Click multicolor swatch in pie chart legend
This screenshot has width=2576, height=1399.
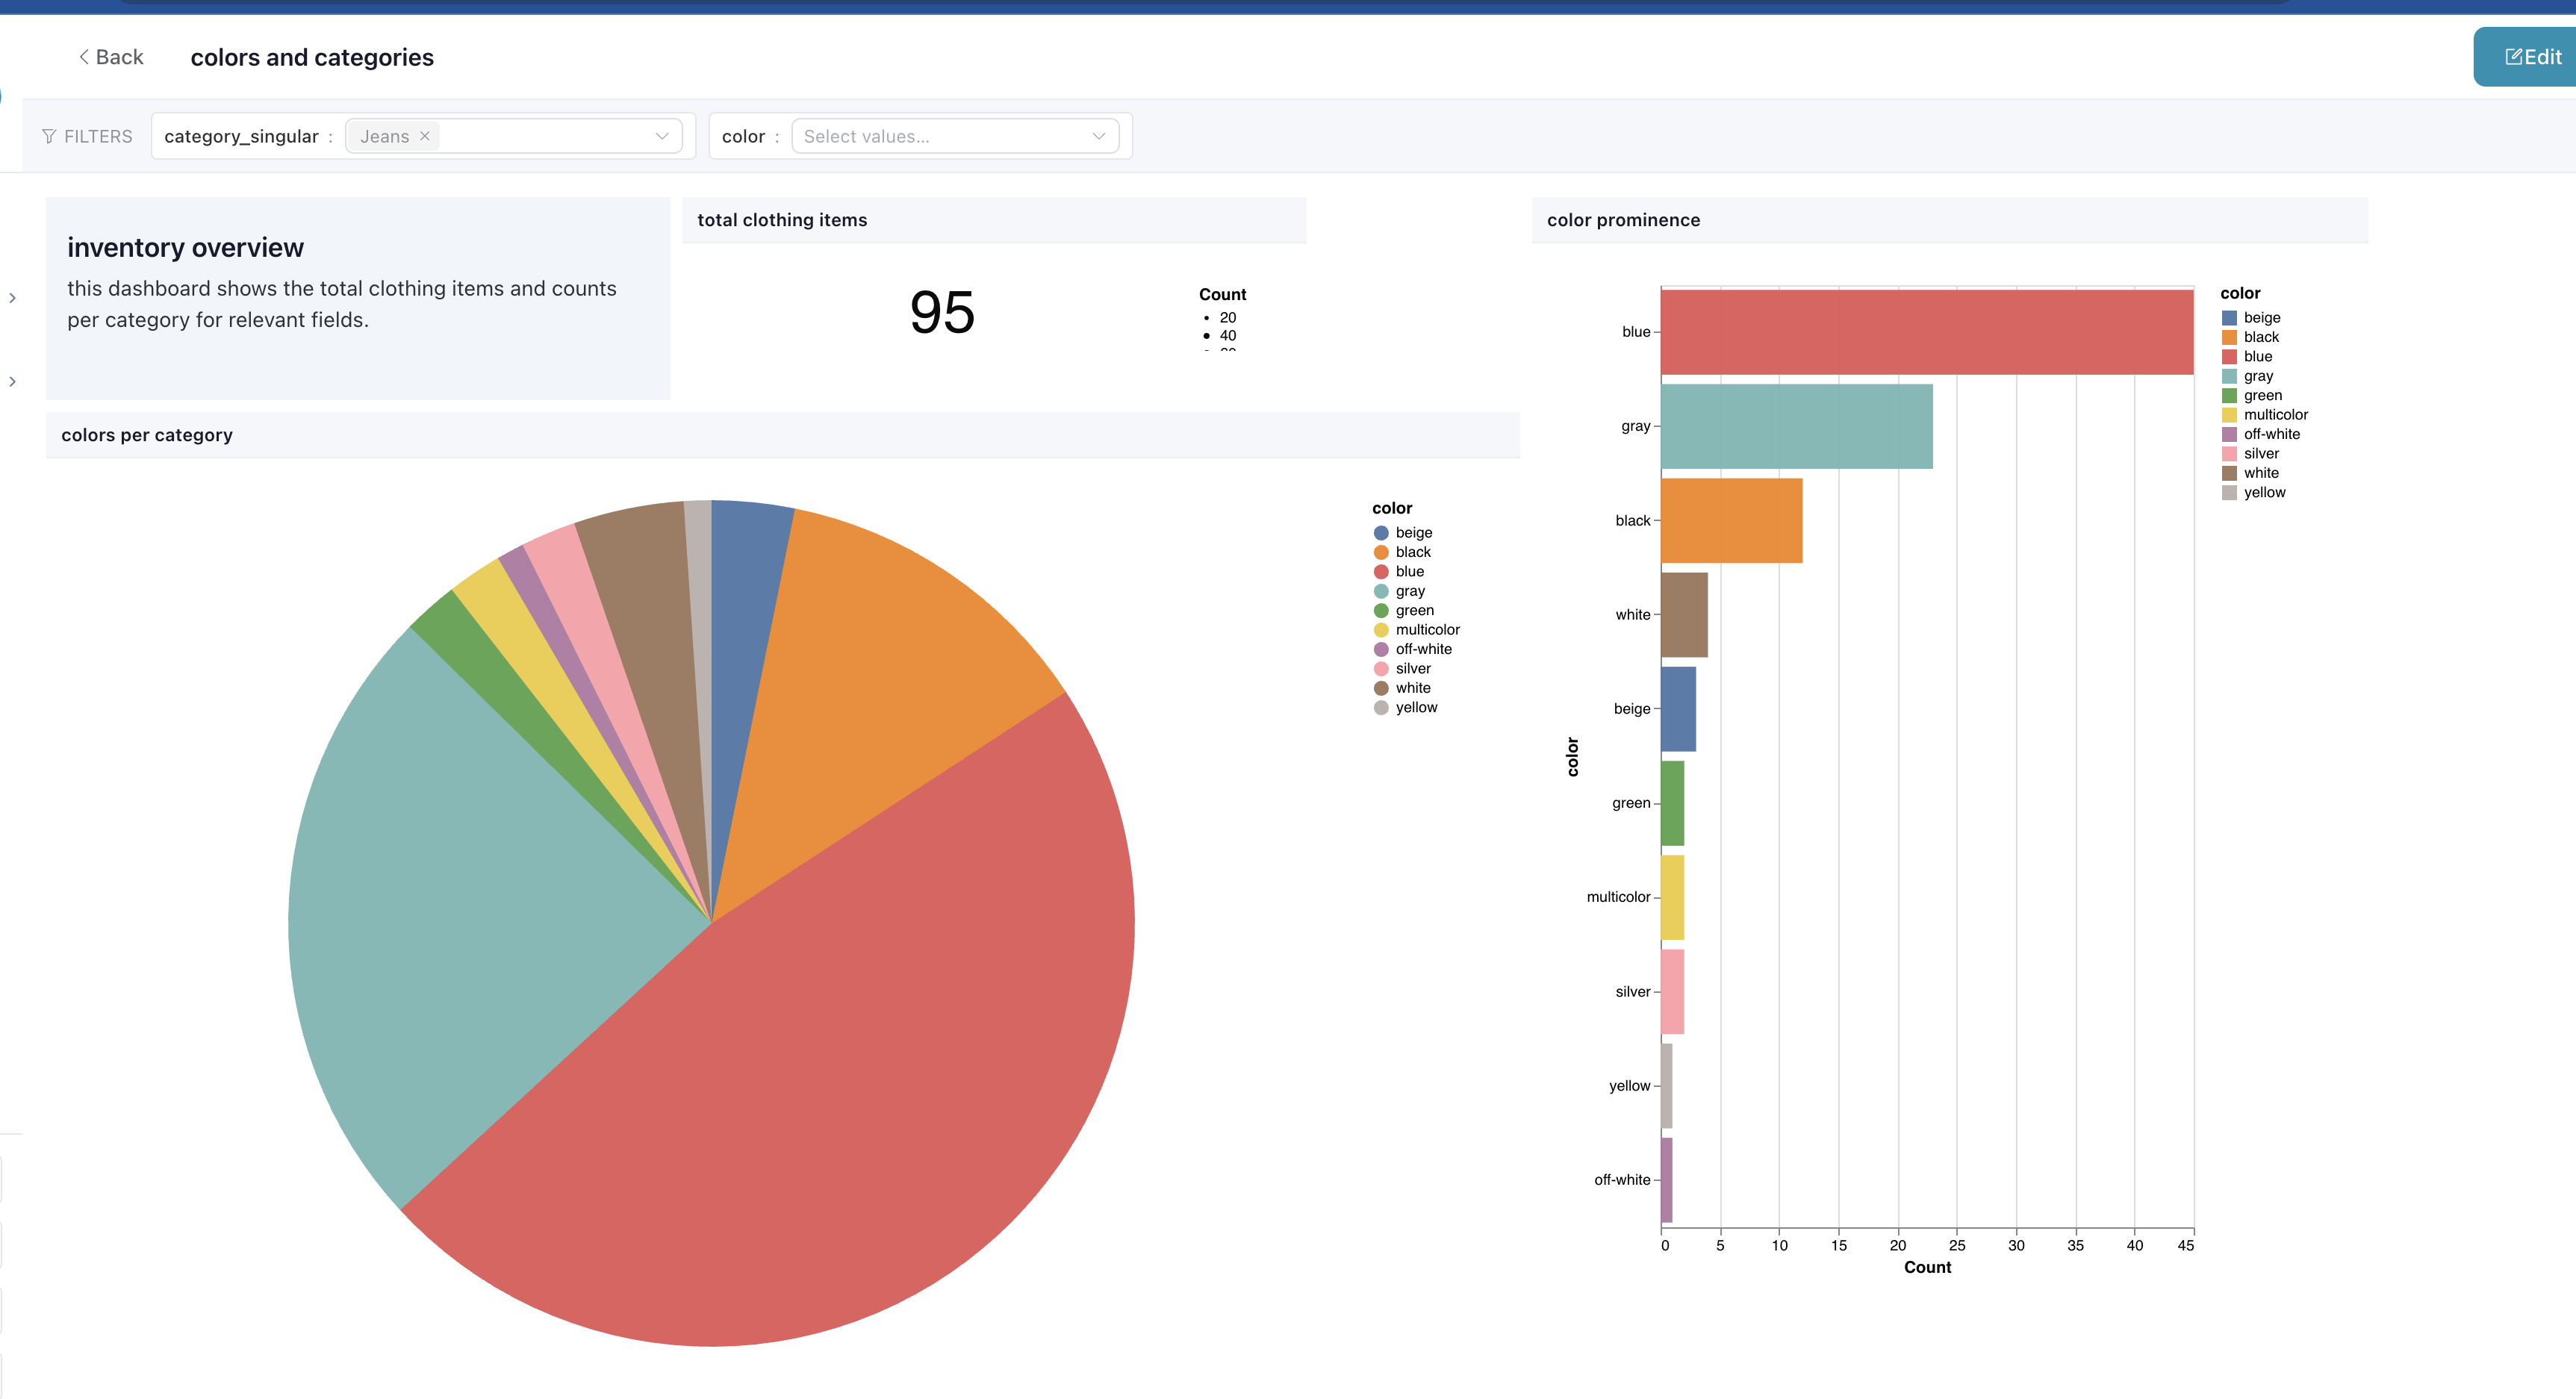pos(1381,630)
